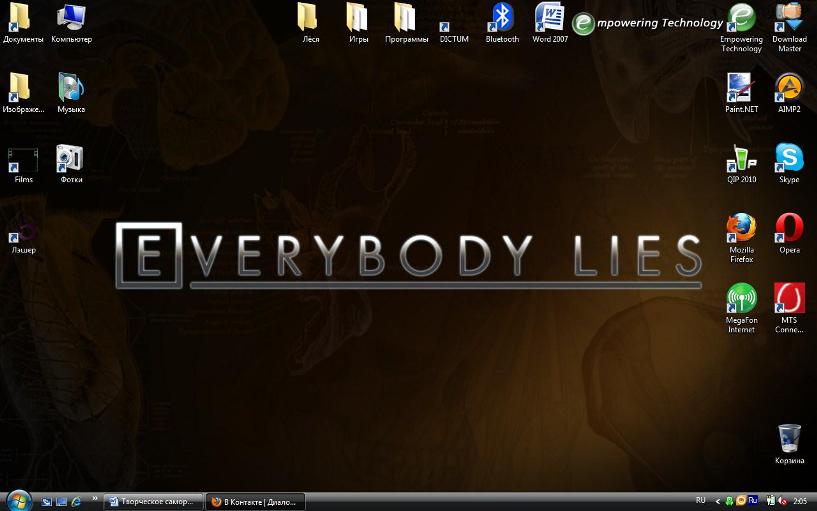Open the network connection tray icon

pos(771,501)
